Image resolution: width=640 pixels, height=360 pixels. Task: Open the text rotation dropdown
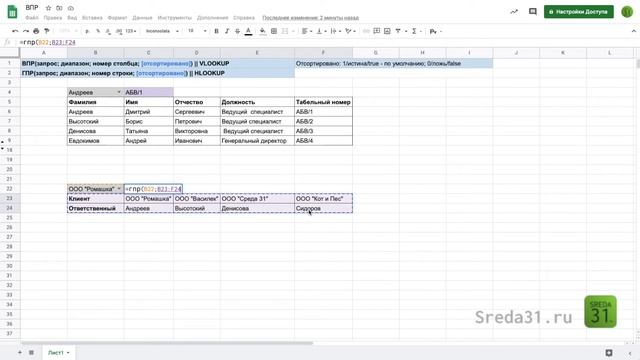point(350,31)
